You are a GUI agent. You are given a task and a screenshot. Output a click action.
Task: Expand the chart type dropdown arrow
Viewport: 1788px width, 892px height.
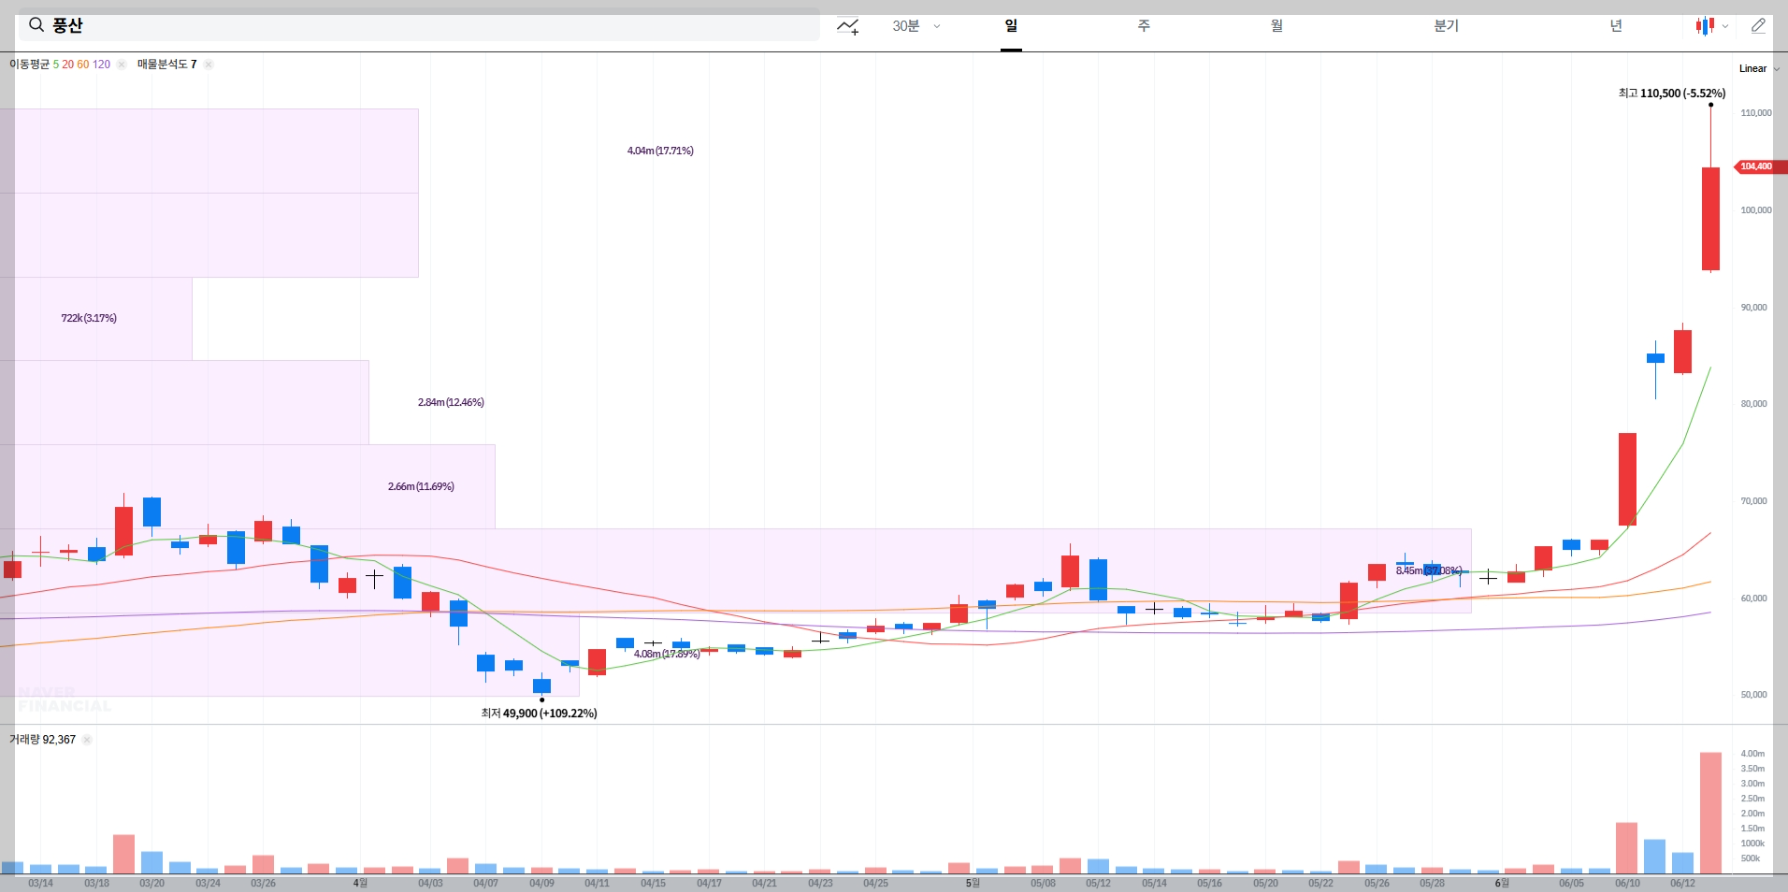coord(1725,27)
